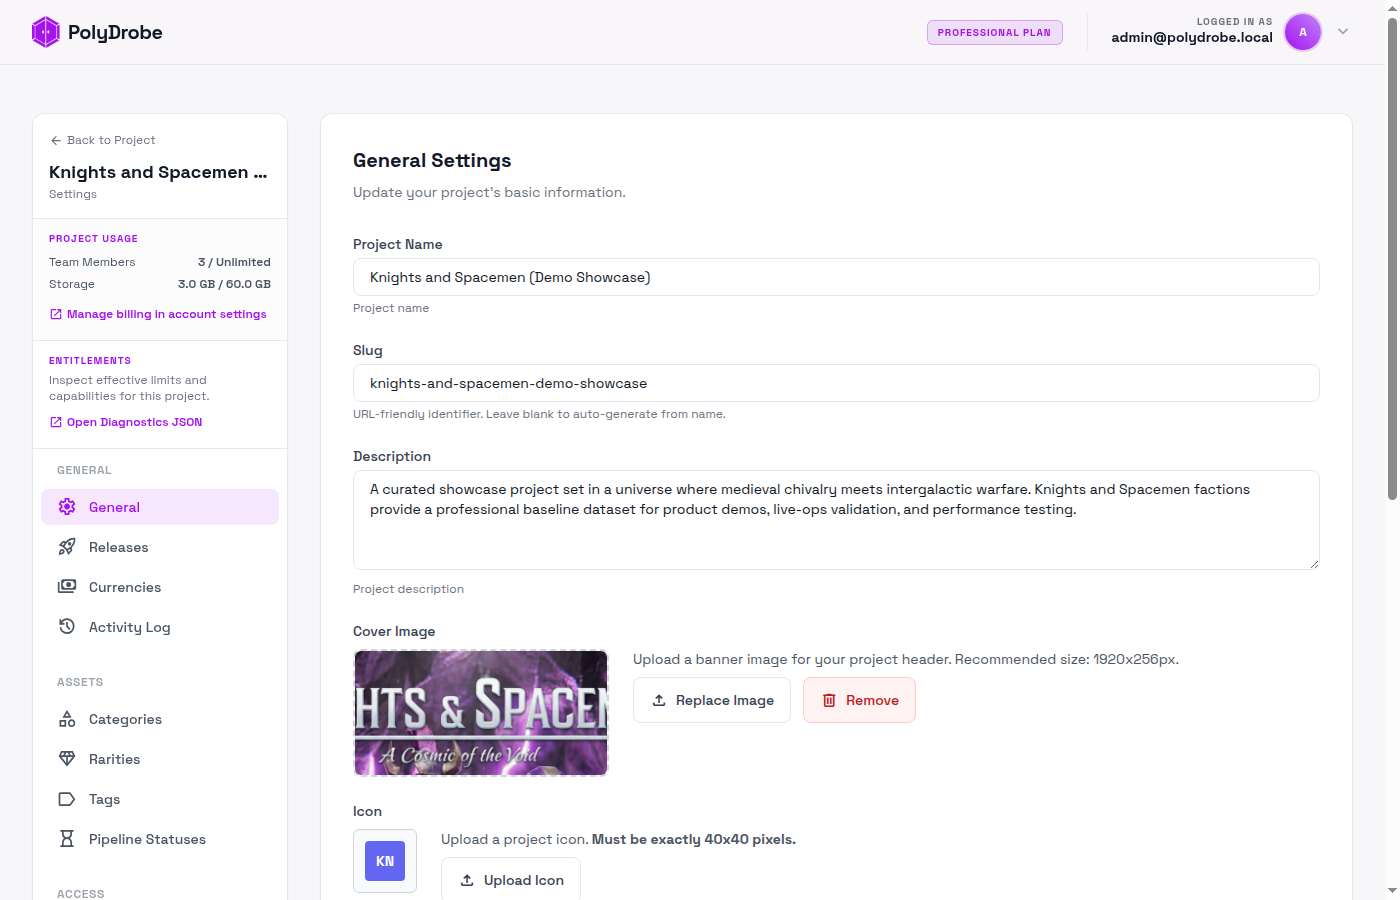Click the Project Name input field
1400x900 pixels.
pos(835,277)
